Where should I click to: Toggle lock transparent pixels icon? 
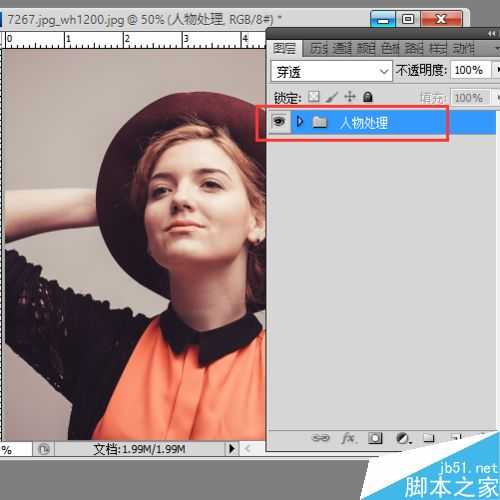(313, 97)
